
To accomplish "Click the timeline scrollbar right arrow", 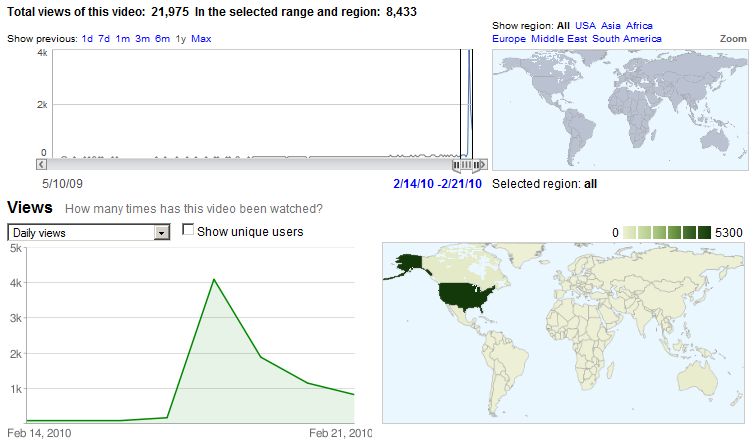I will pos(483,165).
